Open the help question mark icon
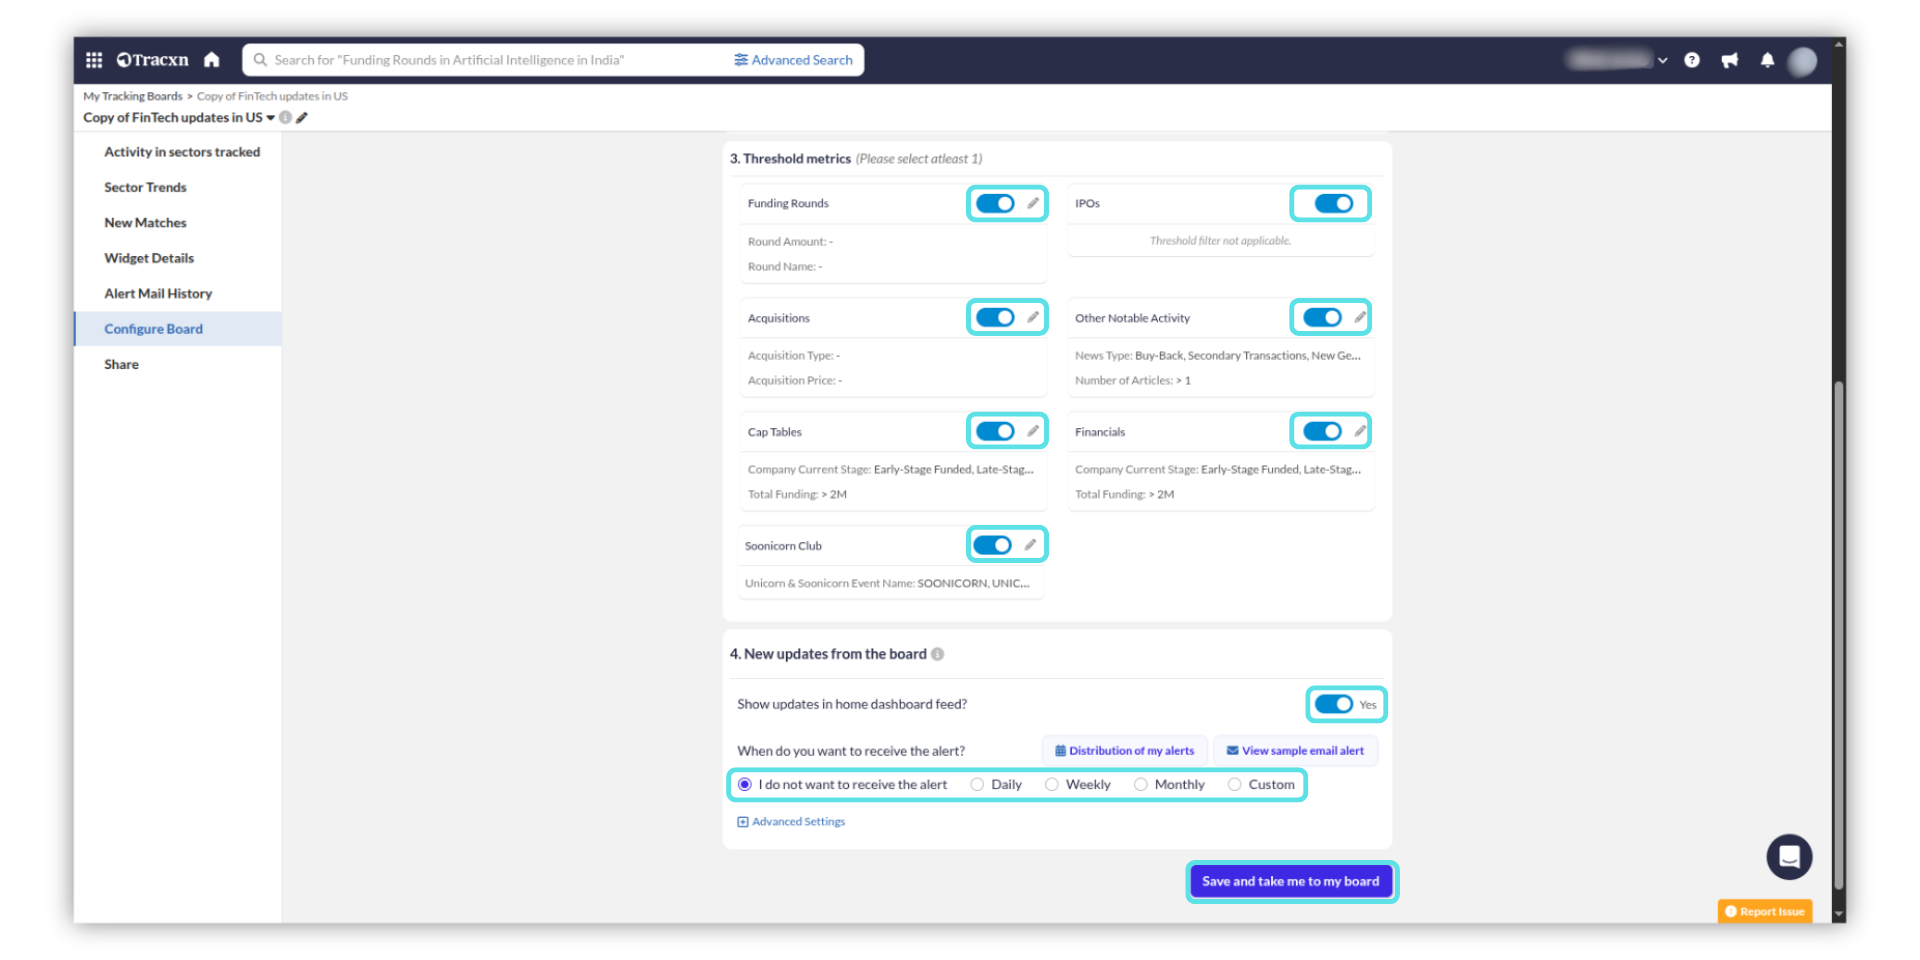Image resolution: width=1920 pixels, height=960 pixels. click(x=1691, y=60)
